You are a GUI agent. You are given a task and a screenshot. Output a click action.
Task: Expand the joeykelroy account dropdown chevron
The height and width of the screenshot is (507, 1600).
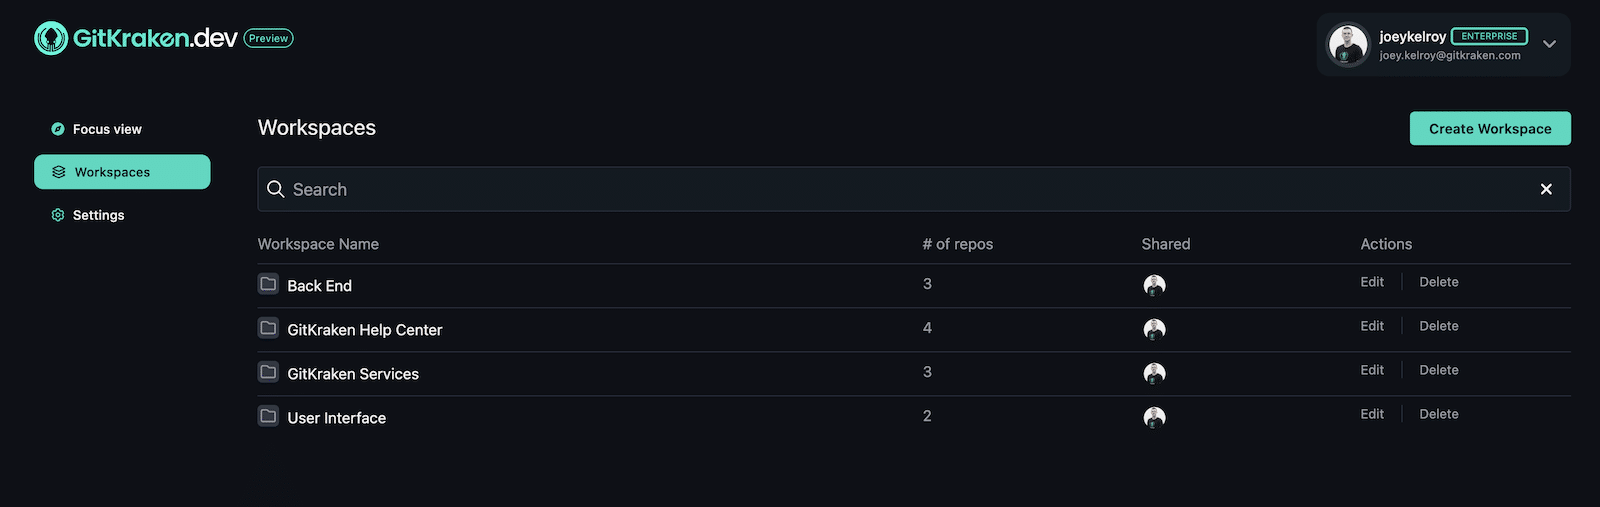[x=1549, y=44]
